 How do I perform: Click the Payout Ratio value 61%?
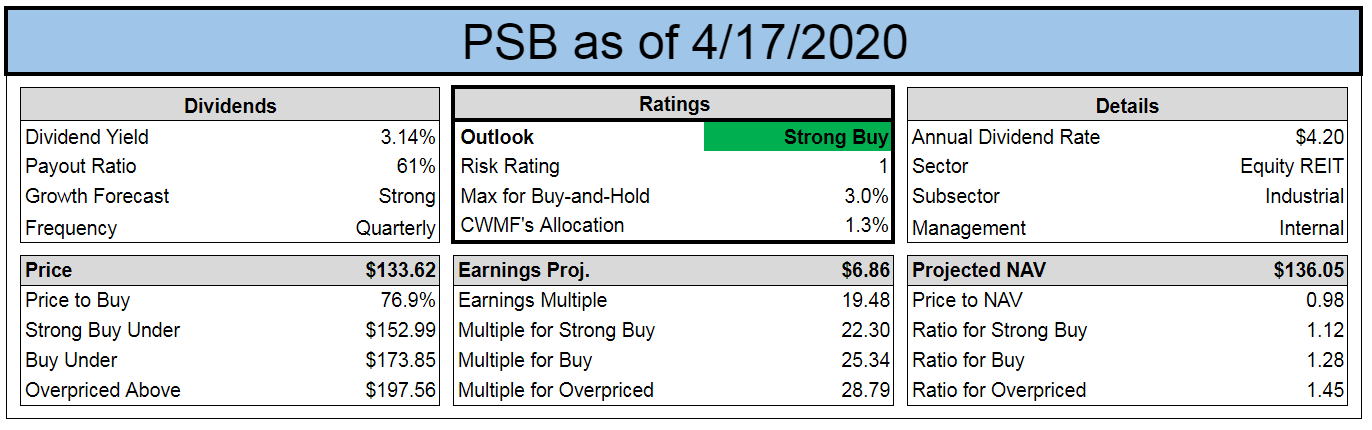tap(415, 167)
